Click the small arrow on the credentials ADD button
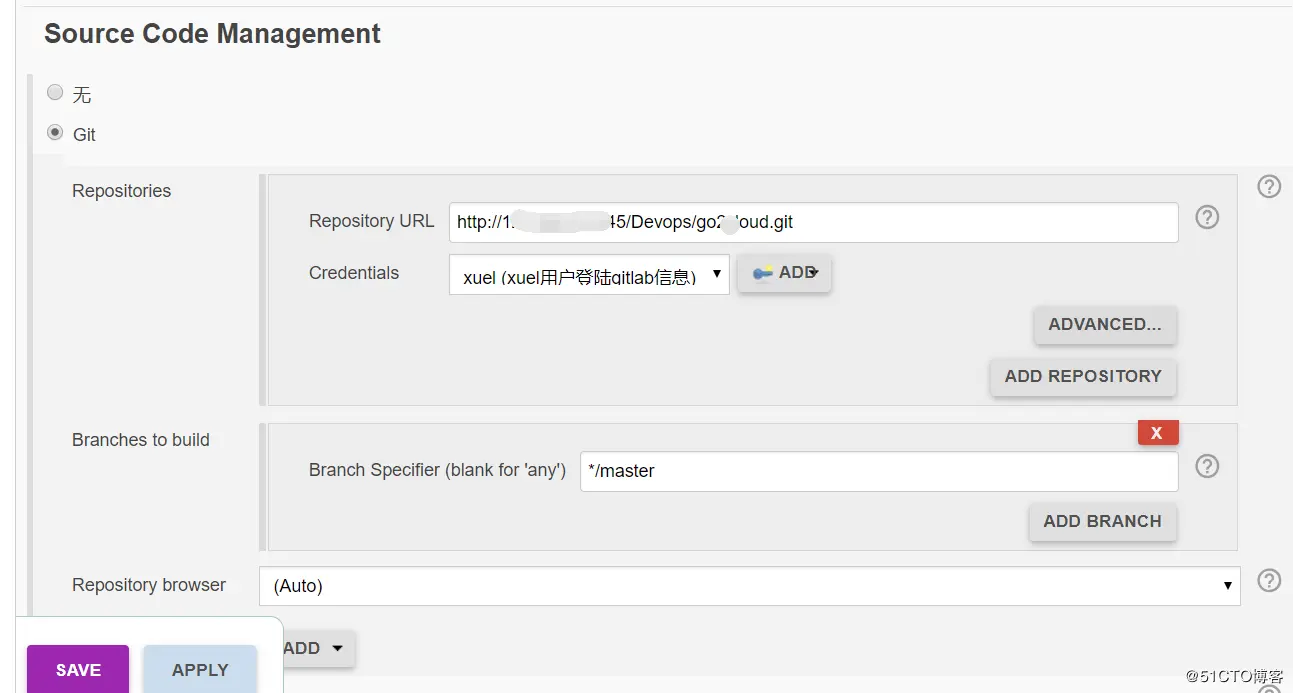 click(x=816, y=272)
